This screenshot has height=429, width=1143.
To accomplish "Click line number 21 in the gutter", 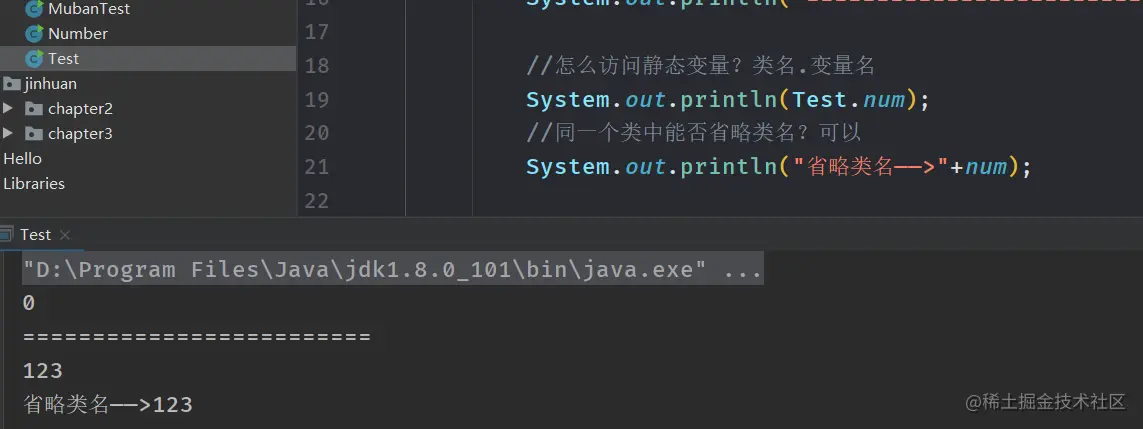I will (316, 167).
